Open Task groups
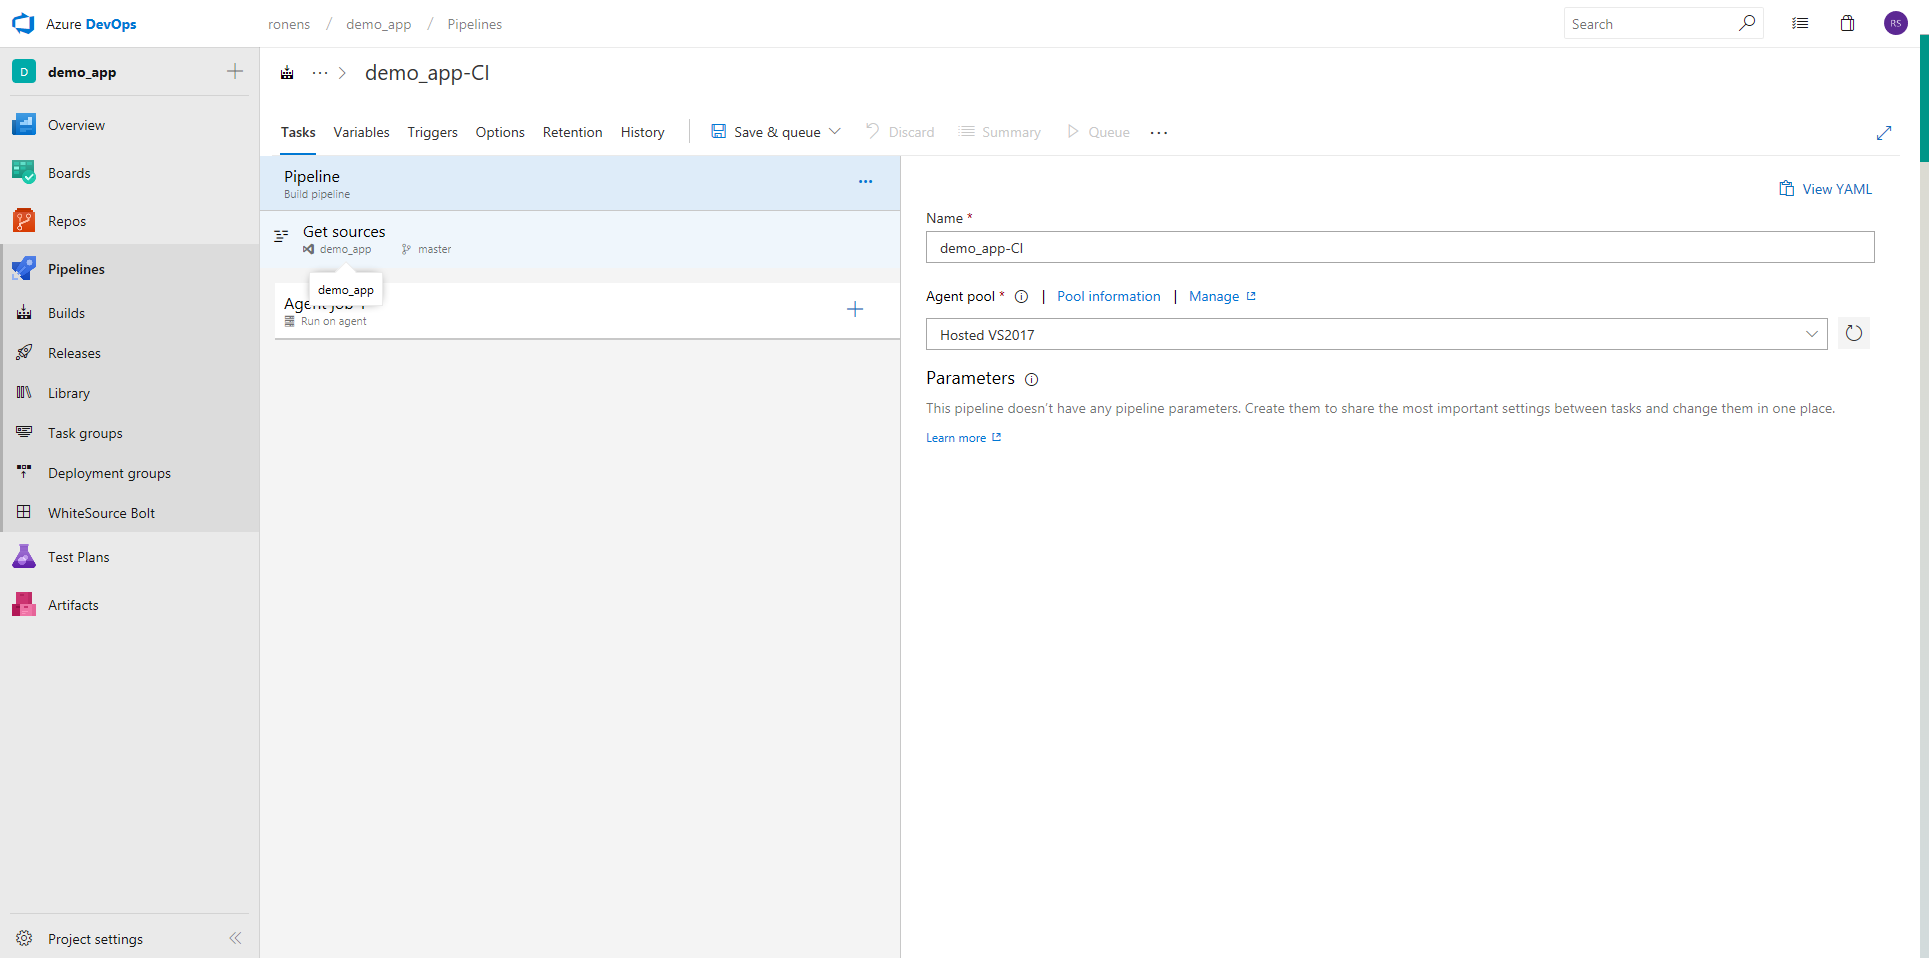The image size is (1929, 958). pyautogui.click(x=84, y=432)
